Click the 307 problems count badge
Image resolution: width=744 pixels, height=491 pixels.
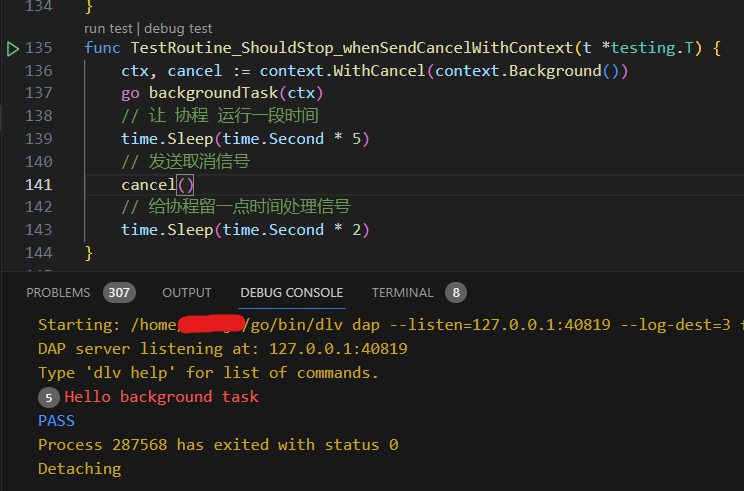(119, 293)
